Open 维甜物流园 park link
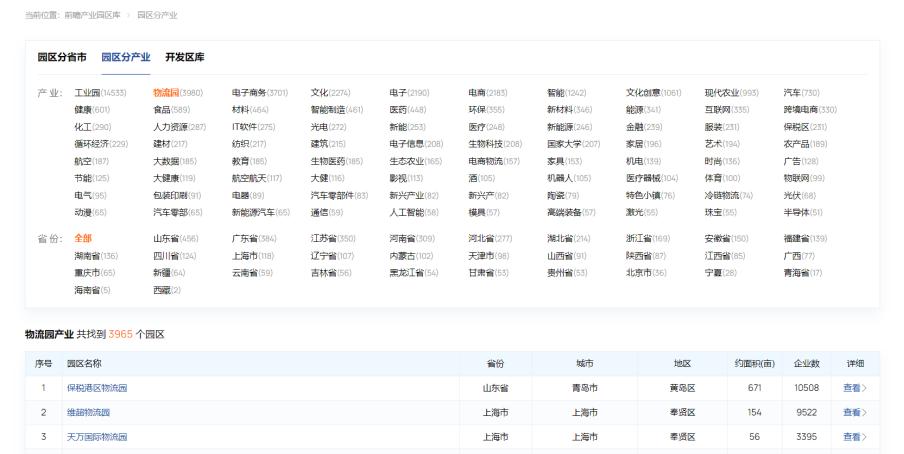Viewport: 904px width, 454px height. 88,412
